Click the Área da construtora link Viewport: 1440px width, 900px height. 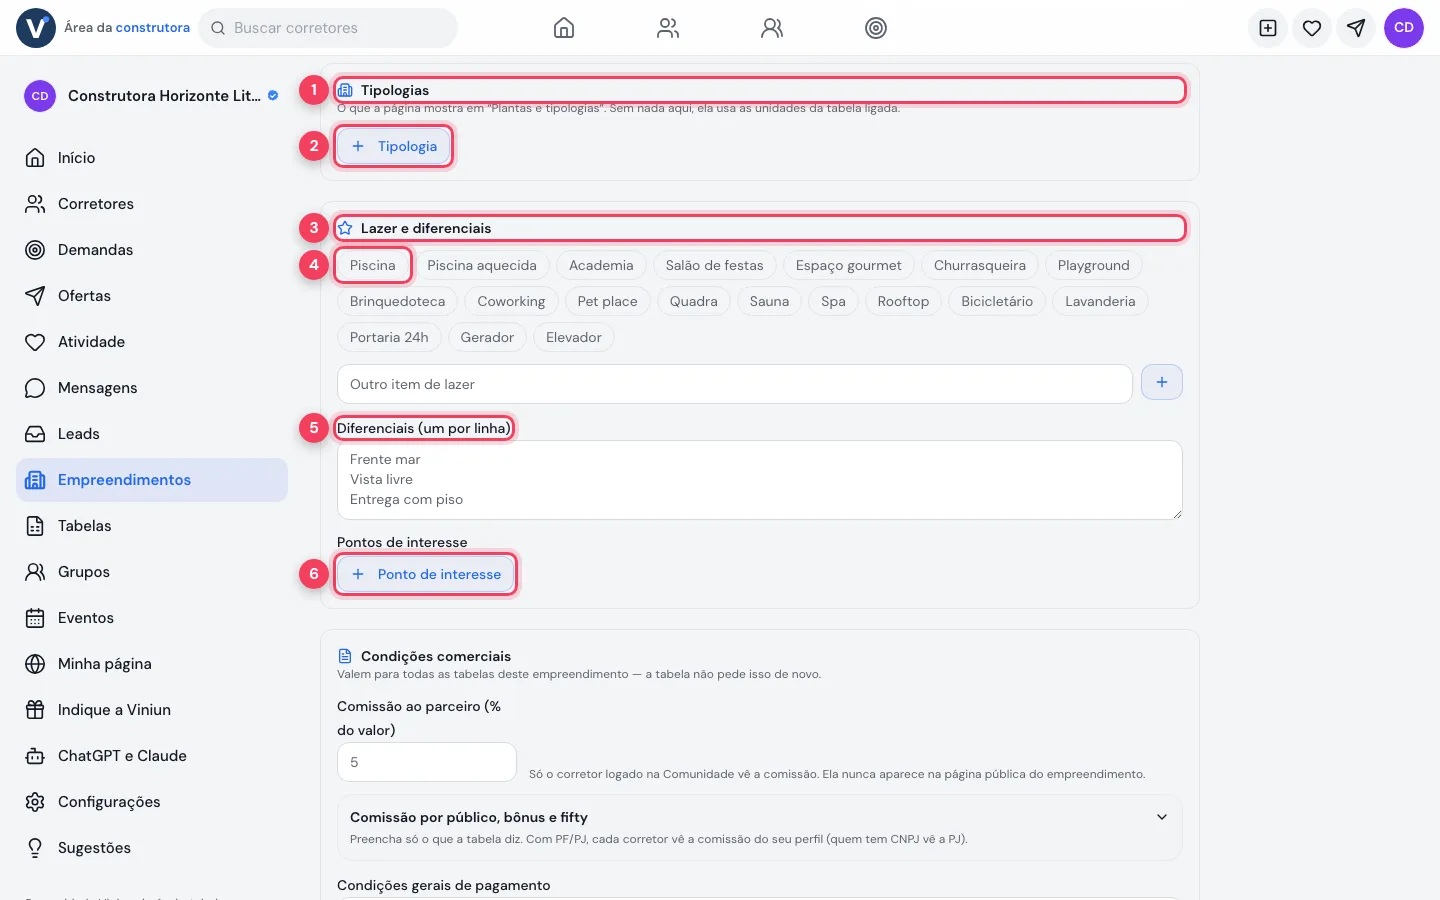[x=127, y=28]
